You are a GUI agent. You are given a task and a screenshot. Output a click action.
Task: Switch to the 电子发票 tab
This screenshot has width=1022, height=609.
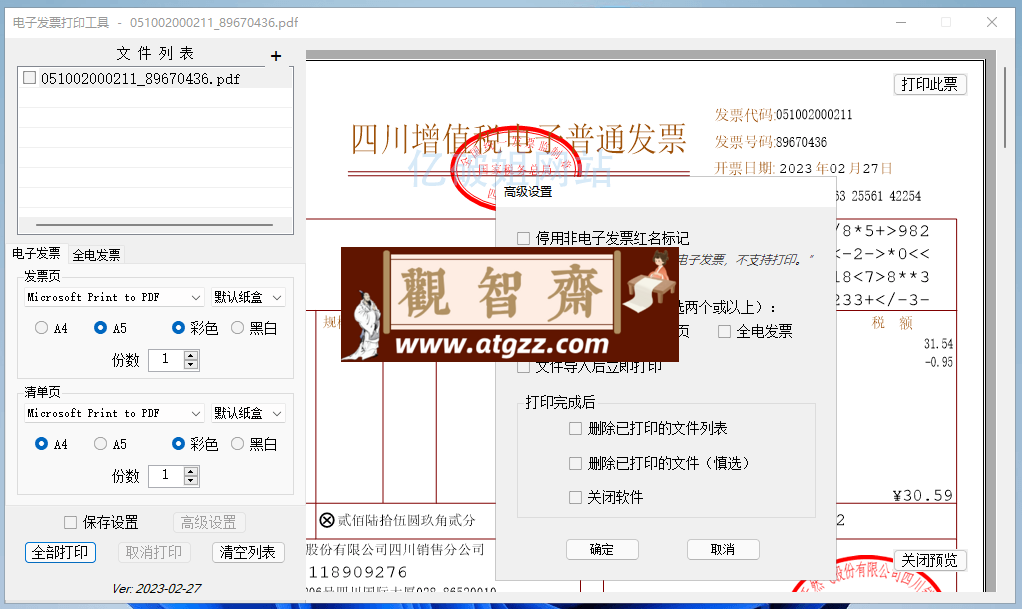tap(36, 254)
